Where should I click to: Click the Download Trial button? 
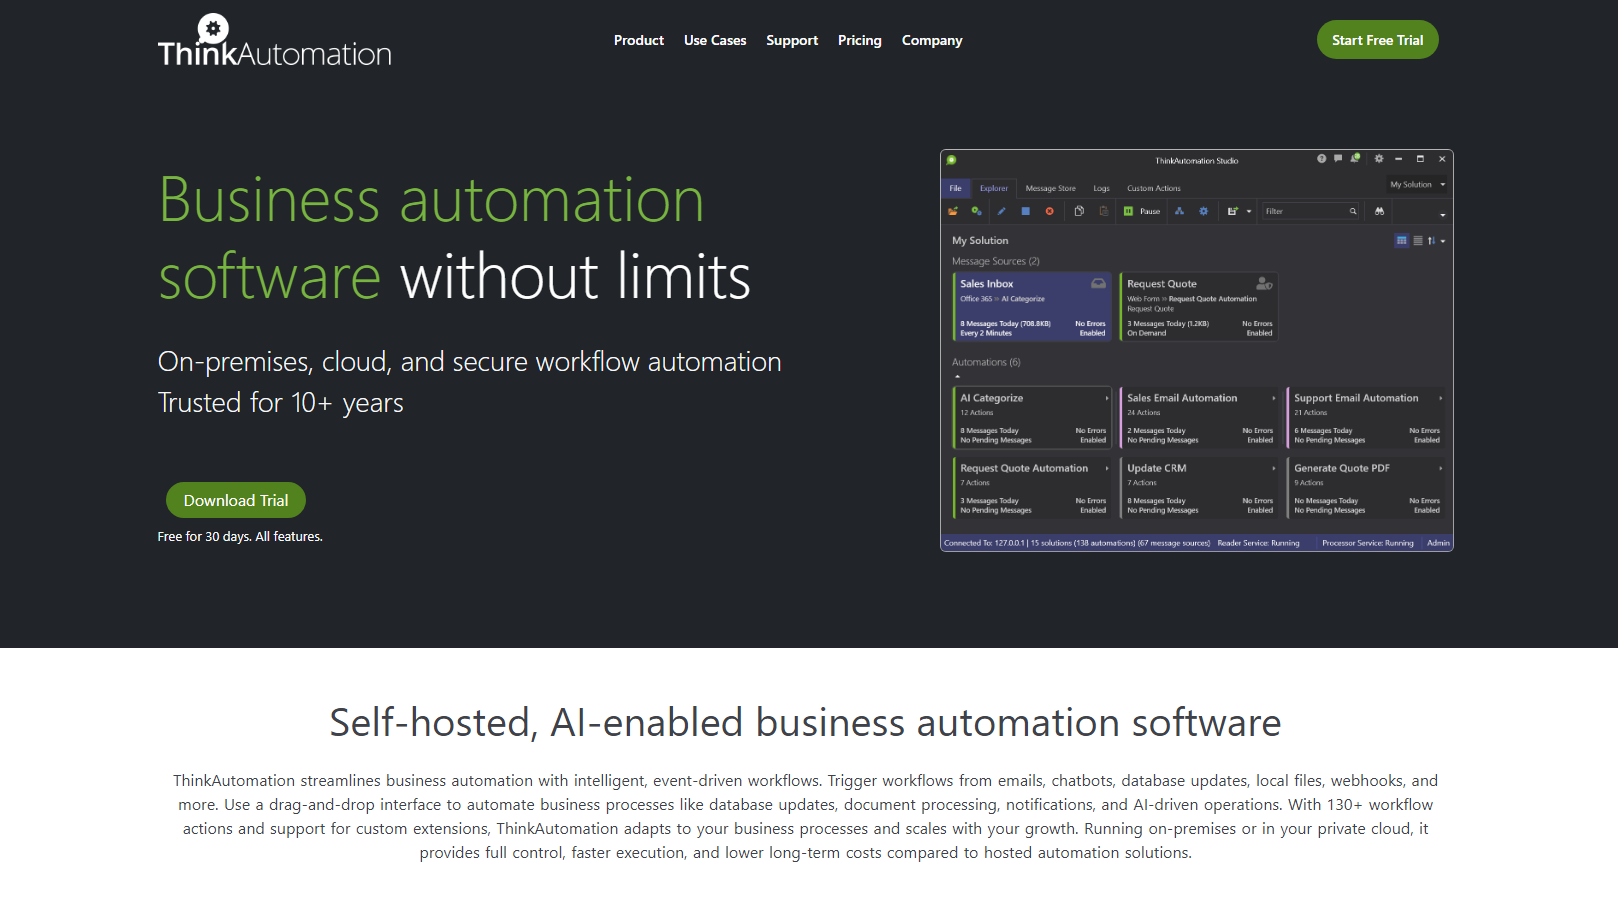235,500
